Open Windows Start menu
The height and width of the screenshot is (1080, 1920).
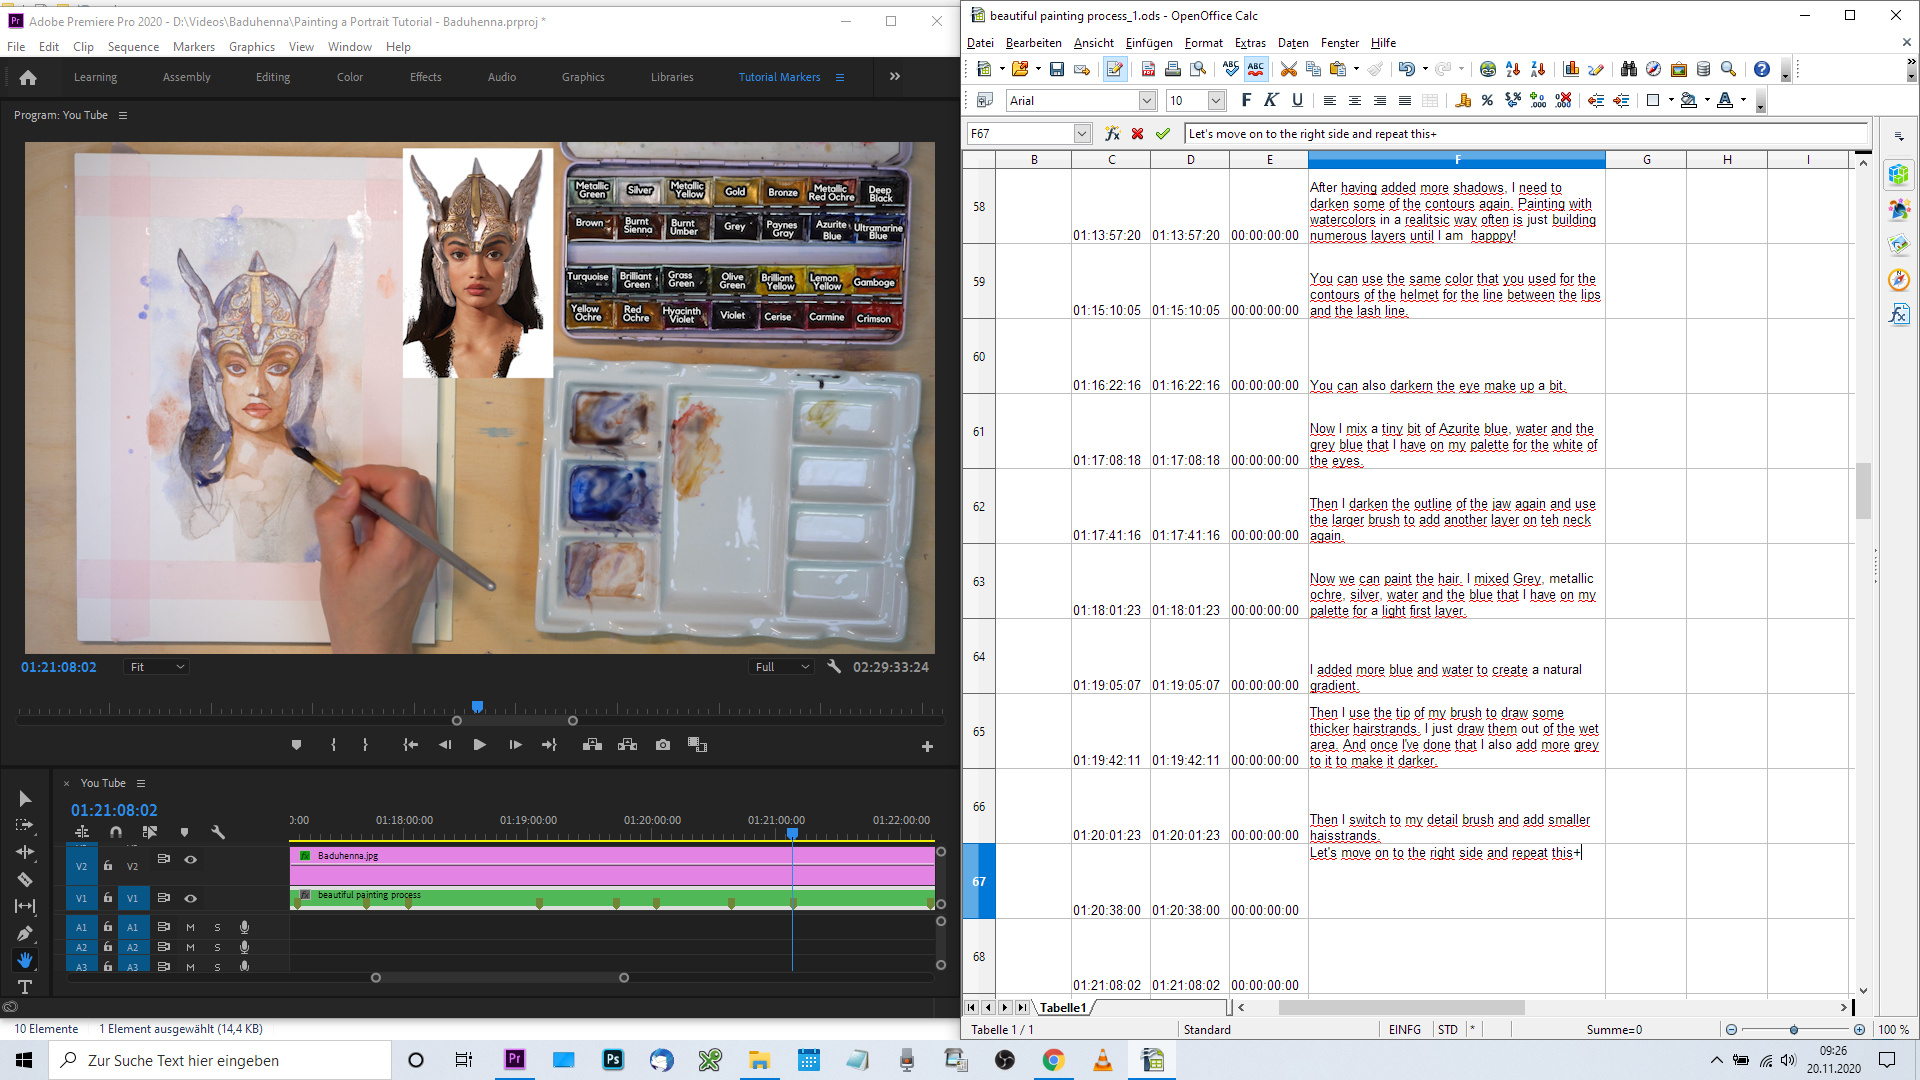click(24, 1060)
